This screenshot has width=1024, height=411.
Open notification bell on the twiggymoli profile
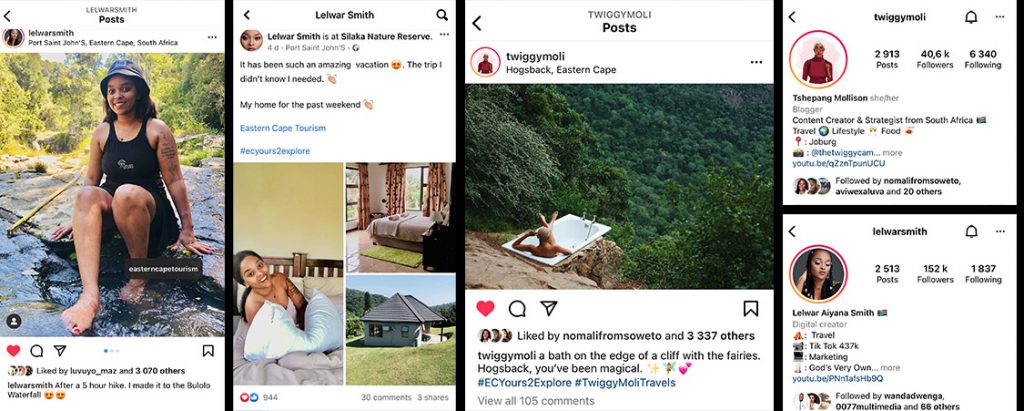click(971, 17)
